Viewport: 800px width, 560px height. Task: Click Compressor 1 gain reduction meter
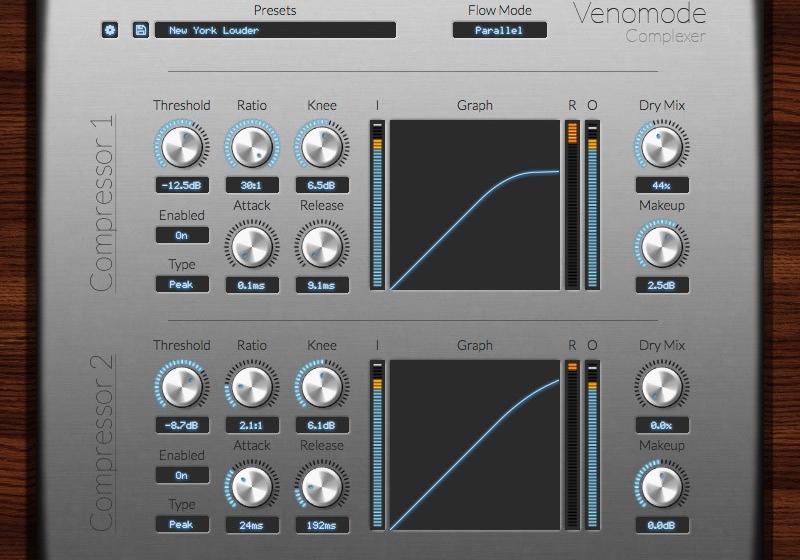pos(572,205)
